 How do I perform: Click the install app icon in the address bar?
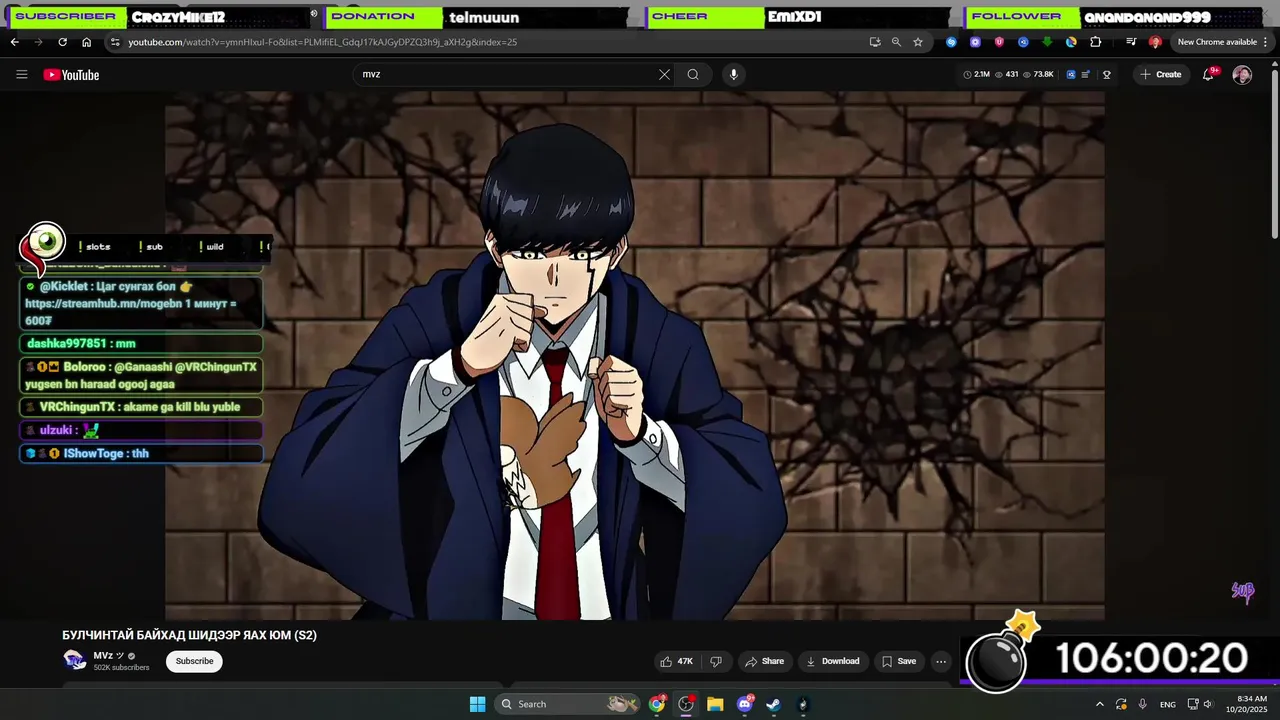(875, 42)
